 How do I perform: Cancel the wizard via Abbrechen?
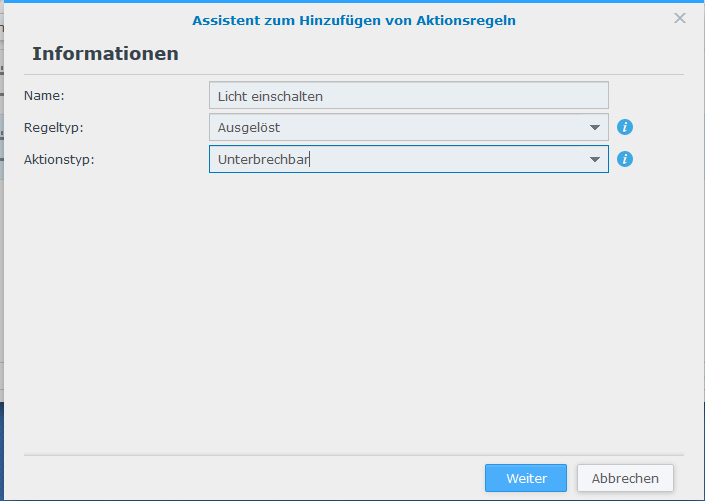point(625,478)
